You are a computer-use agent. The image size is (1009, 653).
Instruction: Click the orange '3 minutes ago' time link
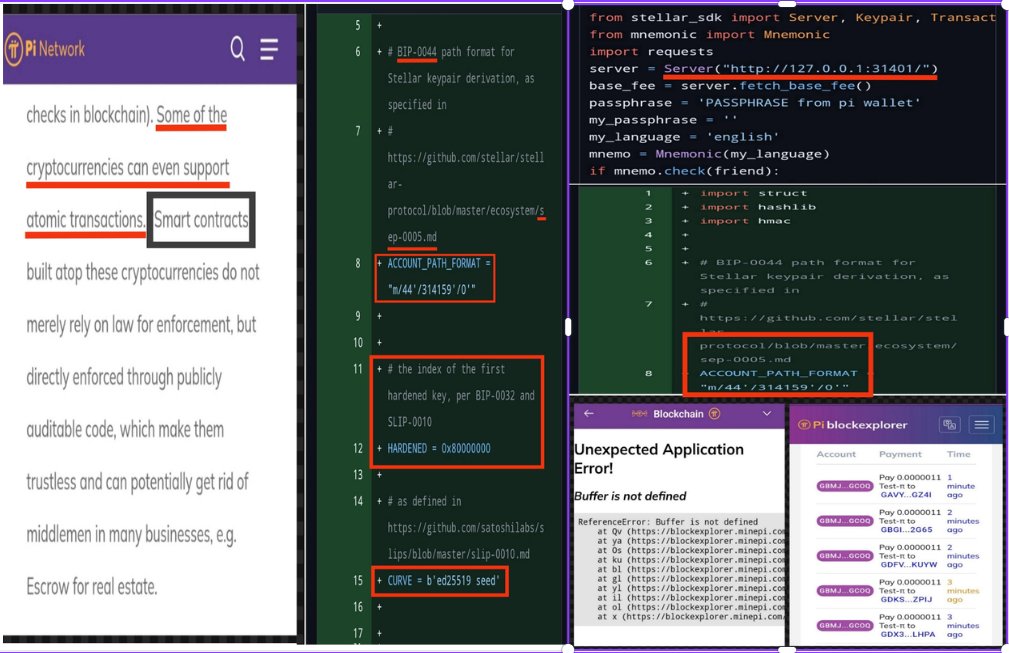tap(962, 591)
